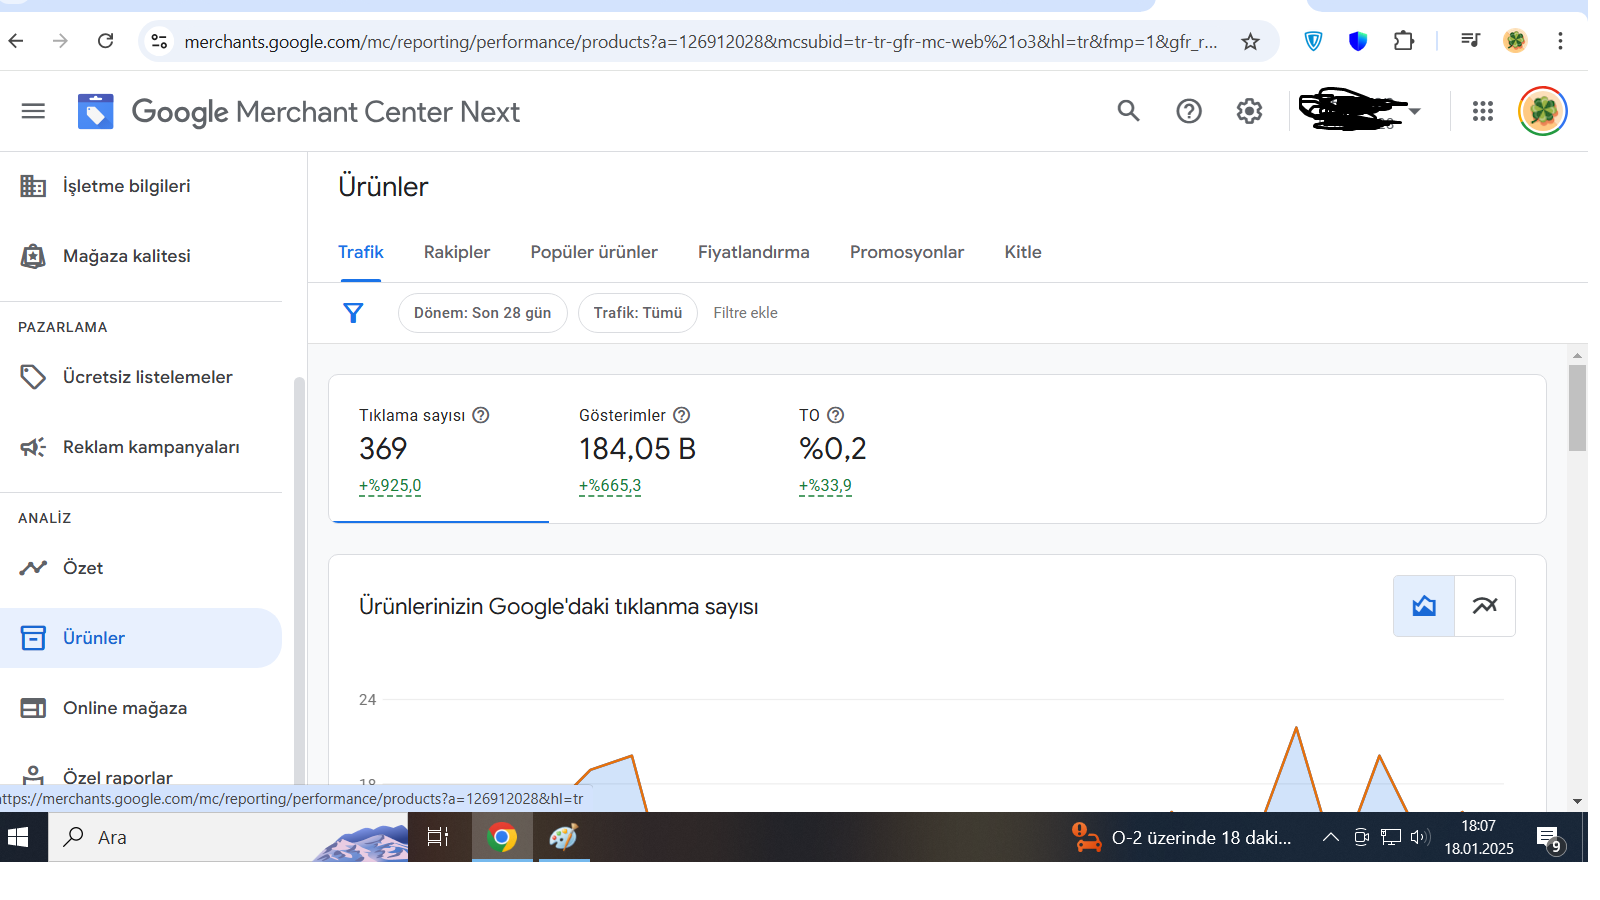The height and width of the screenshot is (900, 1600).
Task: Click the outlined shield extension icon
Action: pos(1314,41)
